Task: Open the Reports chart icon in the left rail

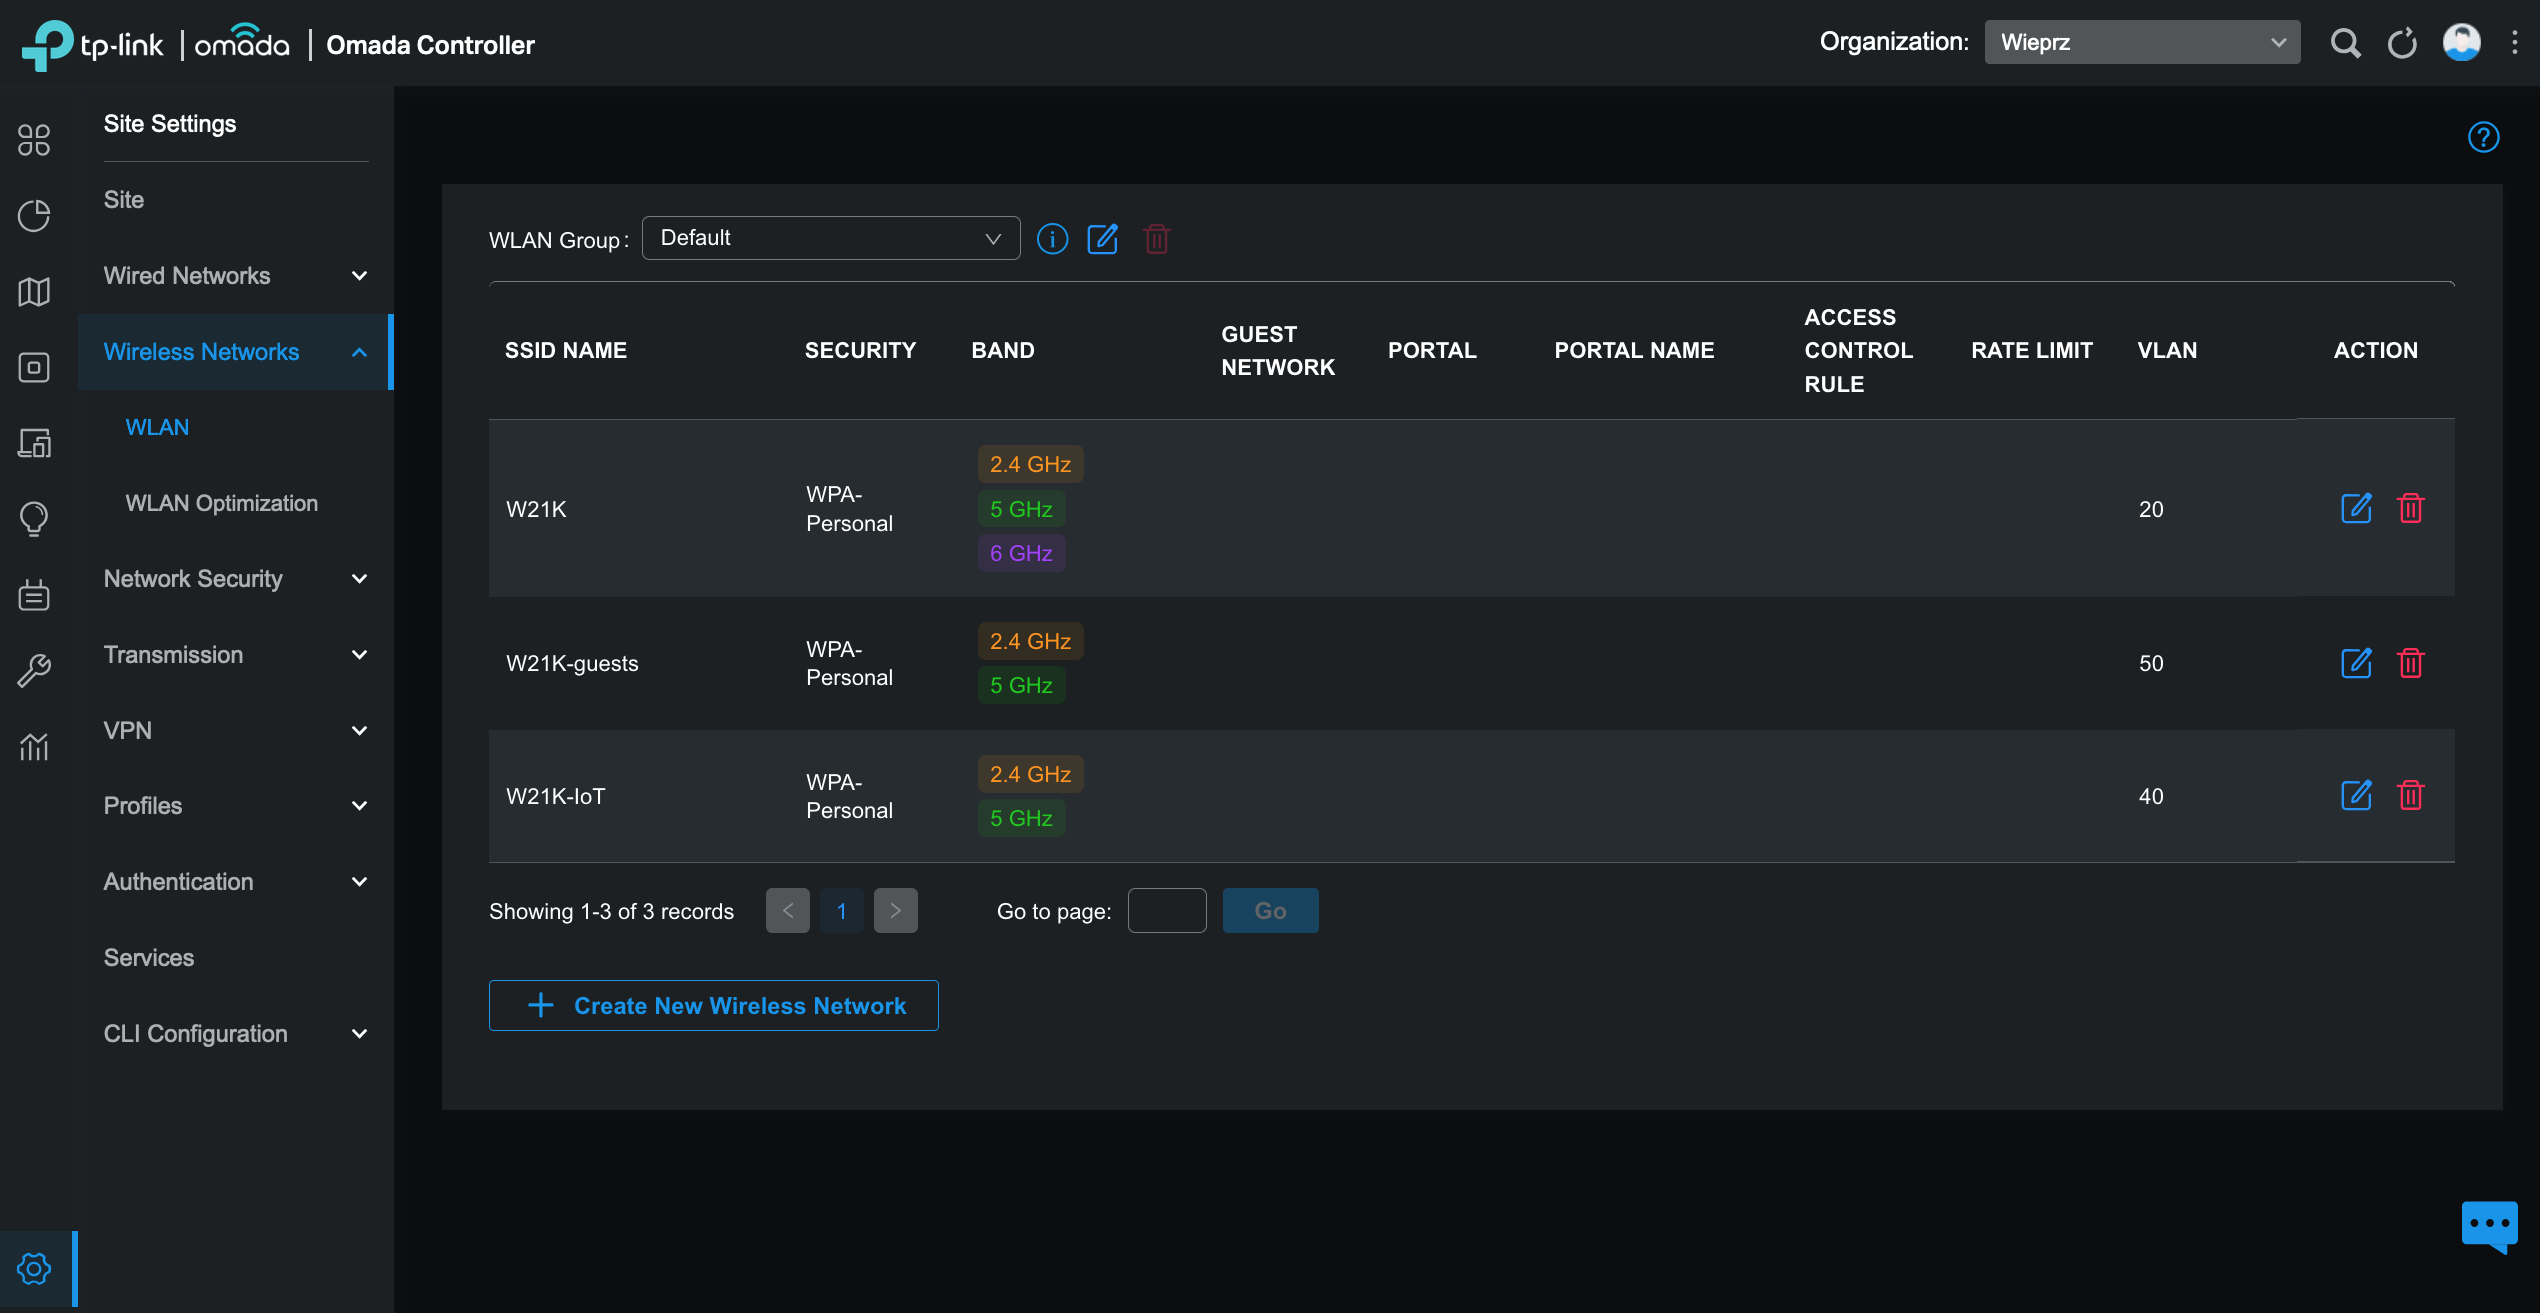Action: 34,746
